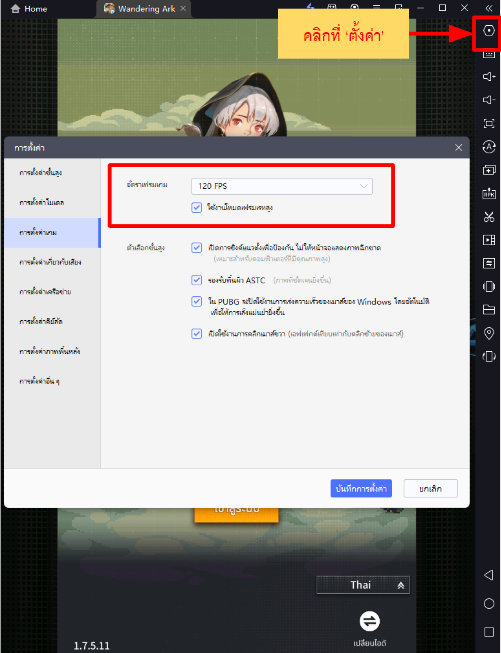
Task: Open การตั้งค่าโมเดล model settings section
Action: coord(52,203)
